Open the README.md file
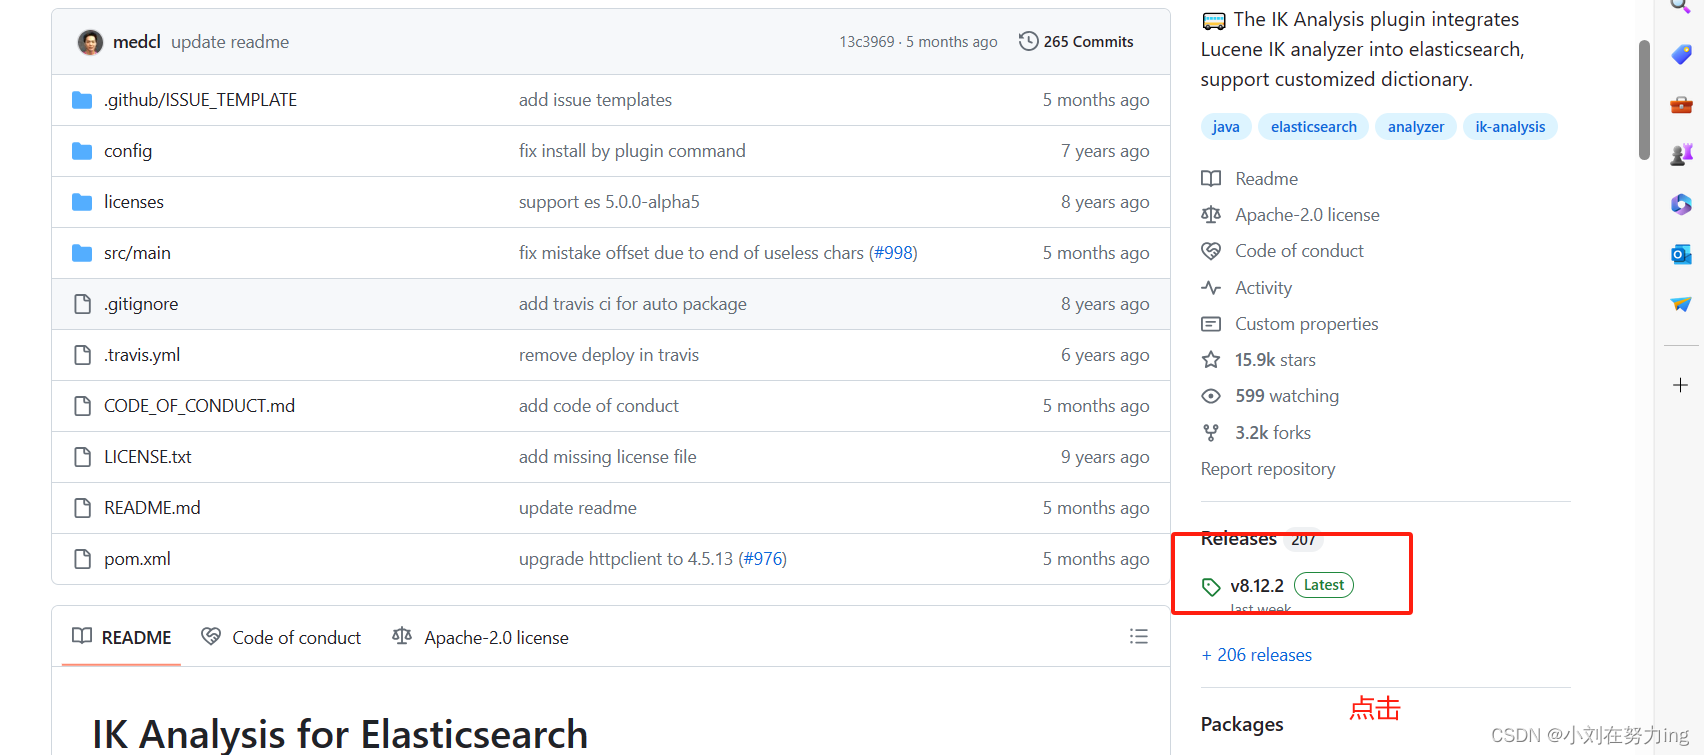Screen dimensions: 1704x755 click(x=152, y=508)
